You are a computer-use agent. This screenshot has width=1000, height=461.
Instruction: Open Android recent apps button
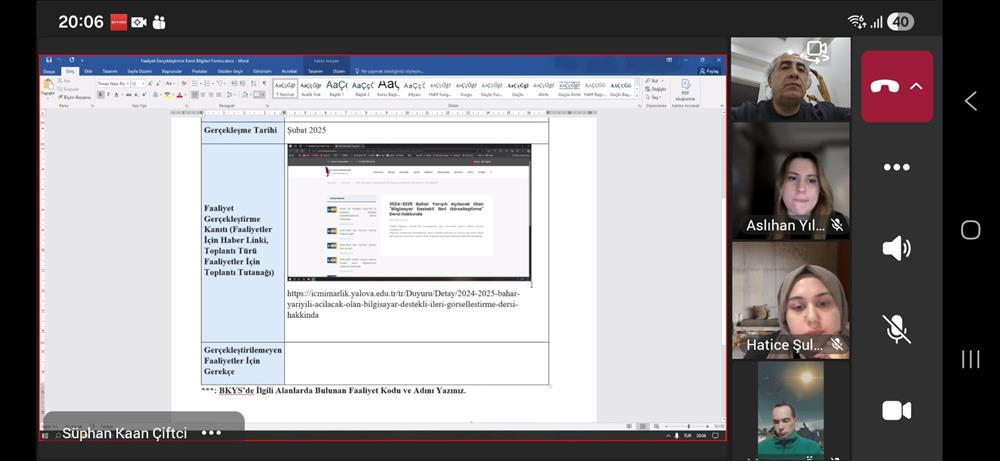970,359
